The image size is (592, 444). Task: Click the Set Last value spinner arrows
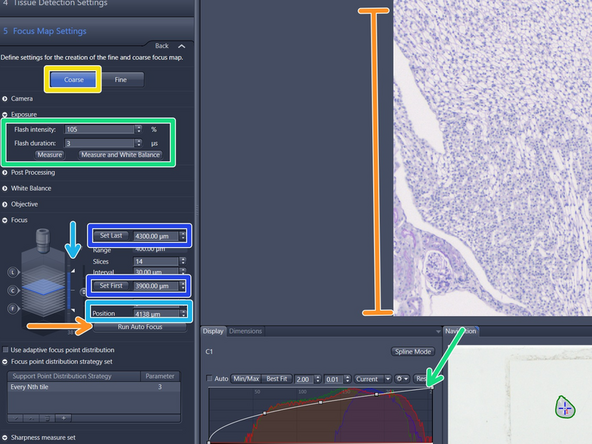(183, 236)
